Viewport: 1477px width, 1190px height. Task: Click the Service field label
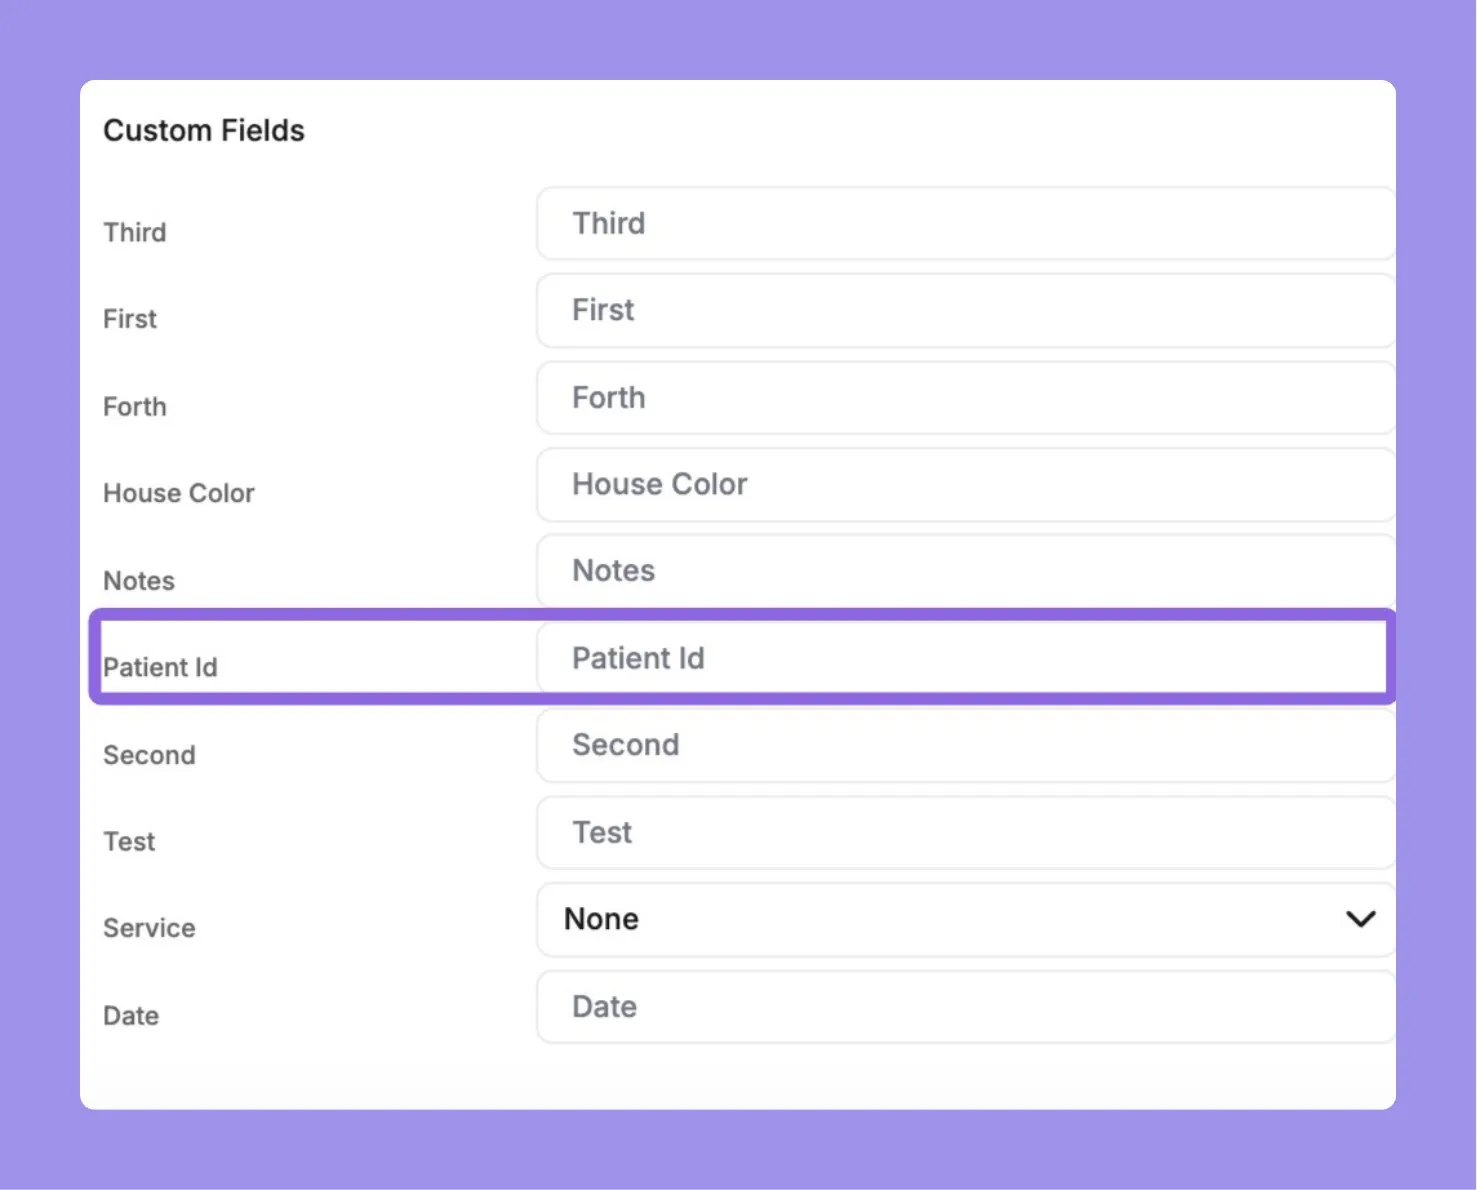pyautogui.click(x=149, y=929)
